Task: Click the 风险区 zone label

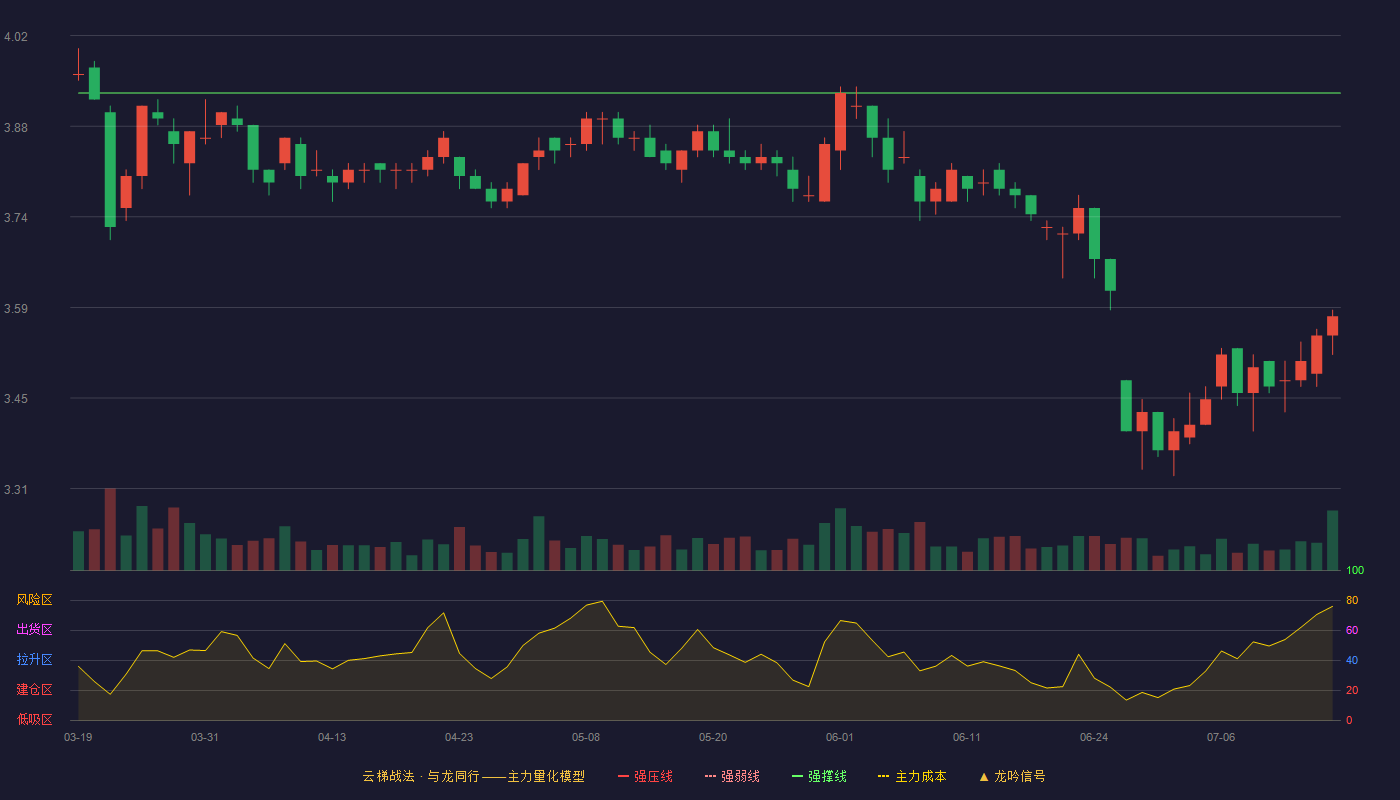Action: click(x=34, y=600)
